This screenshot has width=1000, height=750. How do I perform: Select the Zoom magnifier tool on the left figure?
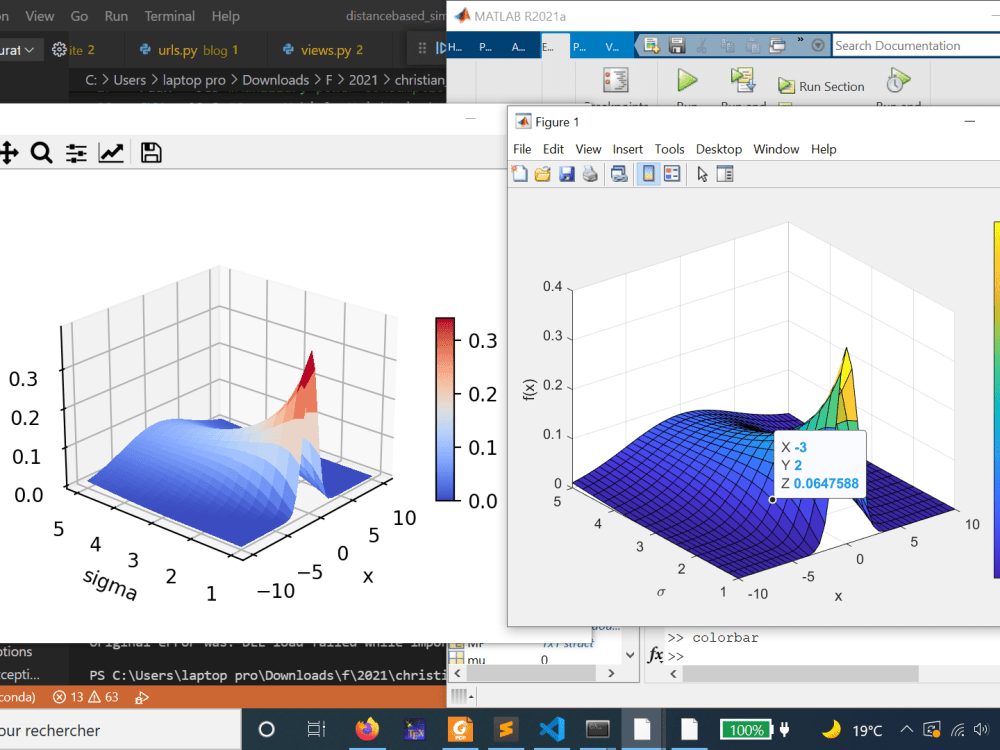41,152
